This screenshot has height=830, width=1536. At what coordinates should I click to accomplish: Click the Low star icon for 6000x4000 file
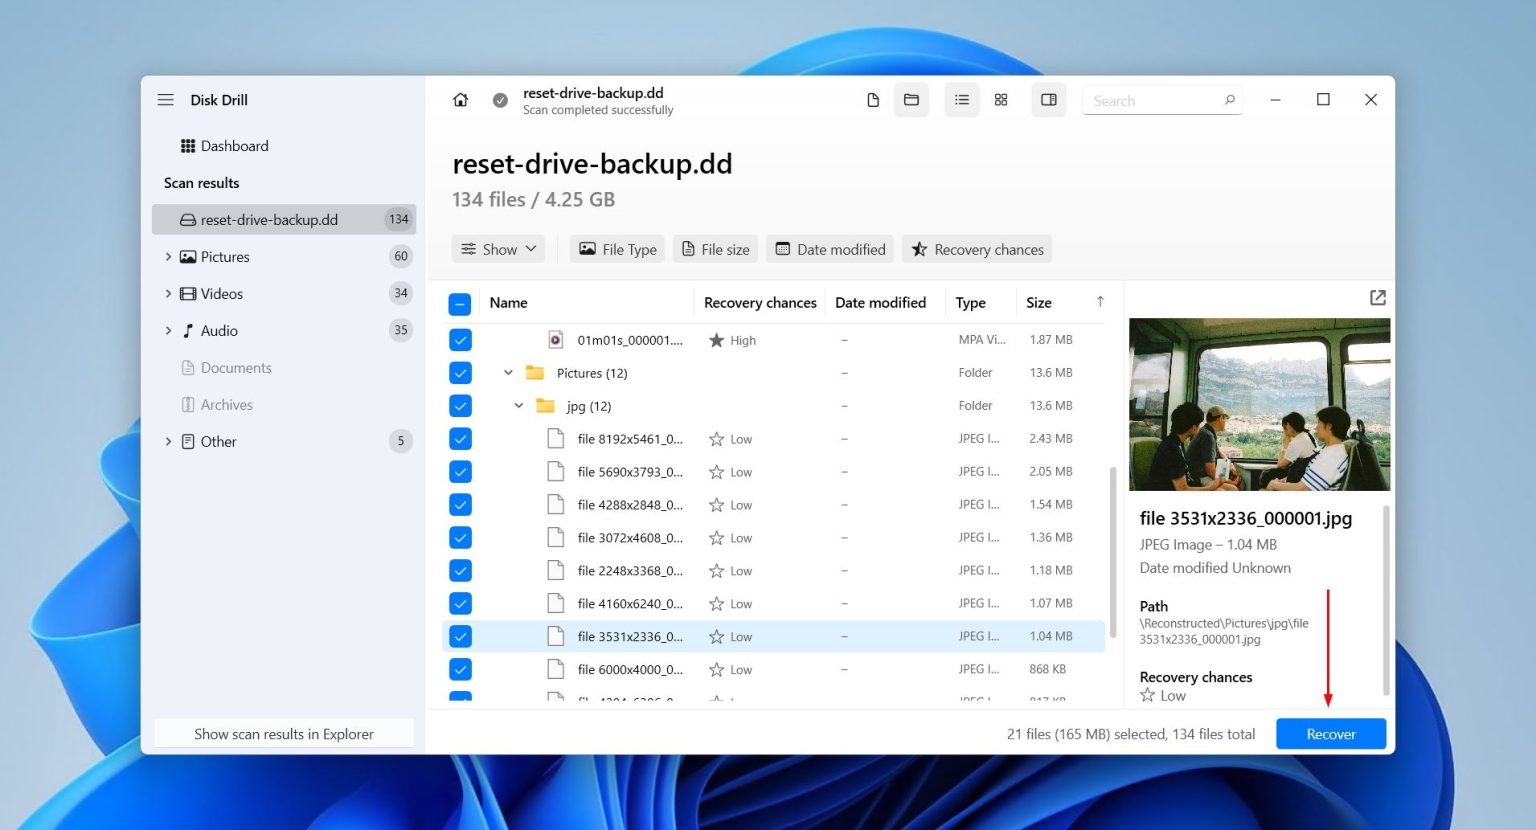pyautogui.click(x=716, y=670)
